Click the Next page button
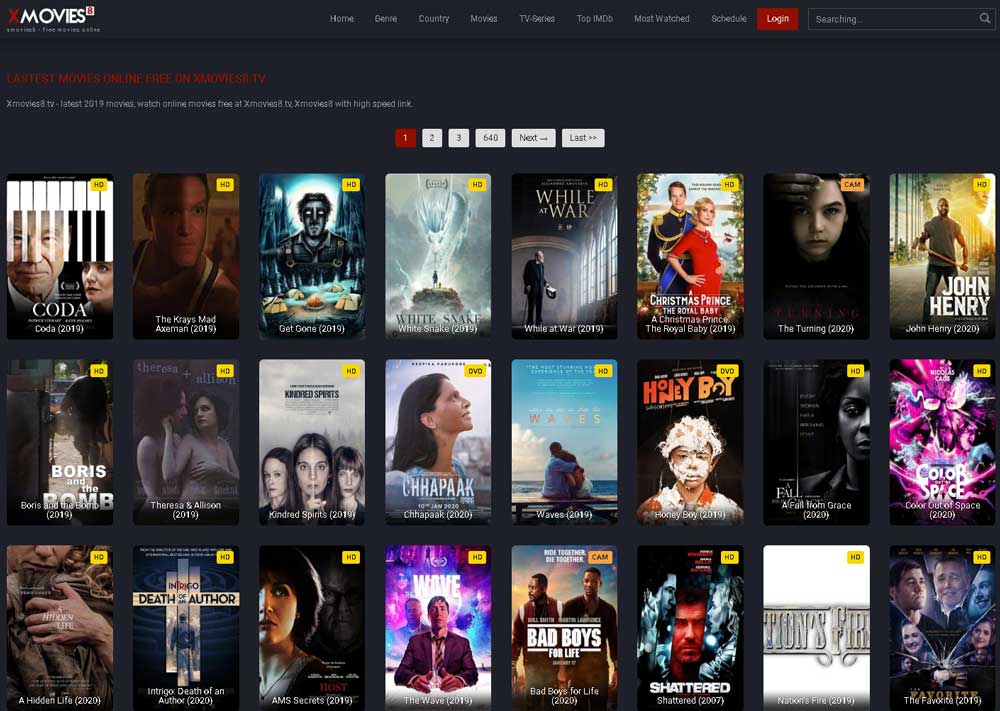Screen dimensions: 1000x711 [x=533, y=138]
